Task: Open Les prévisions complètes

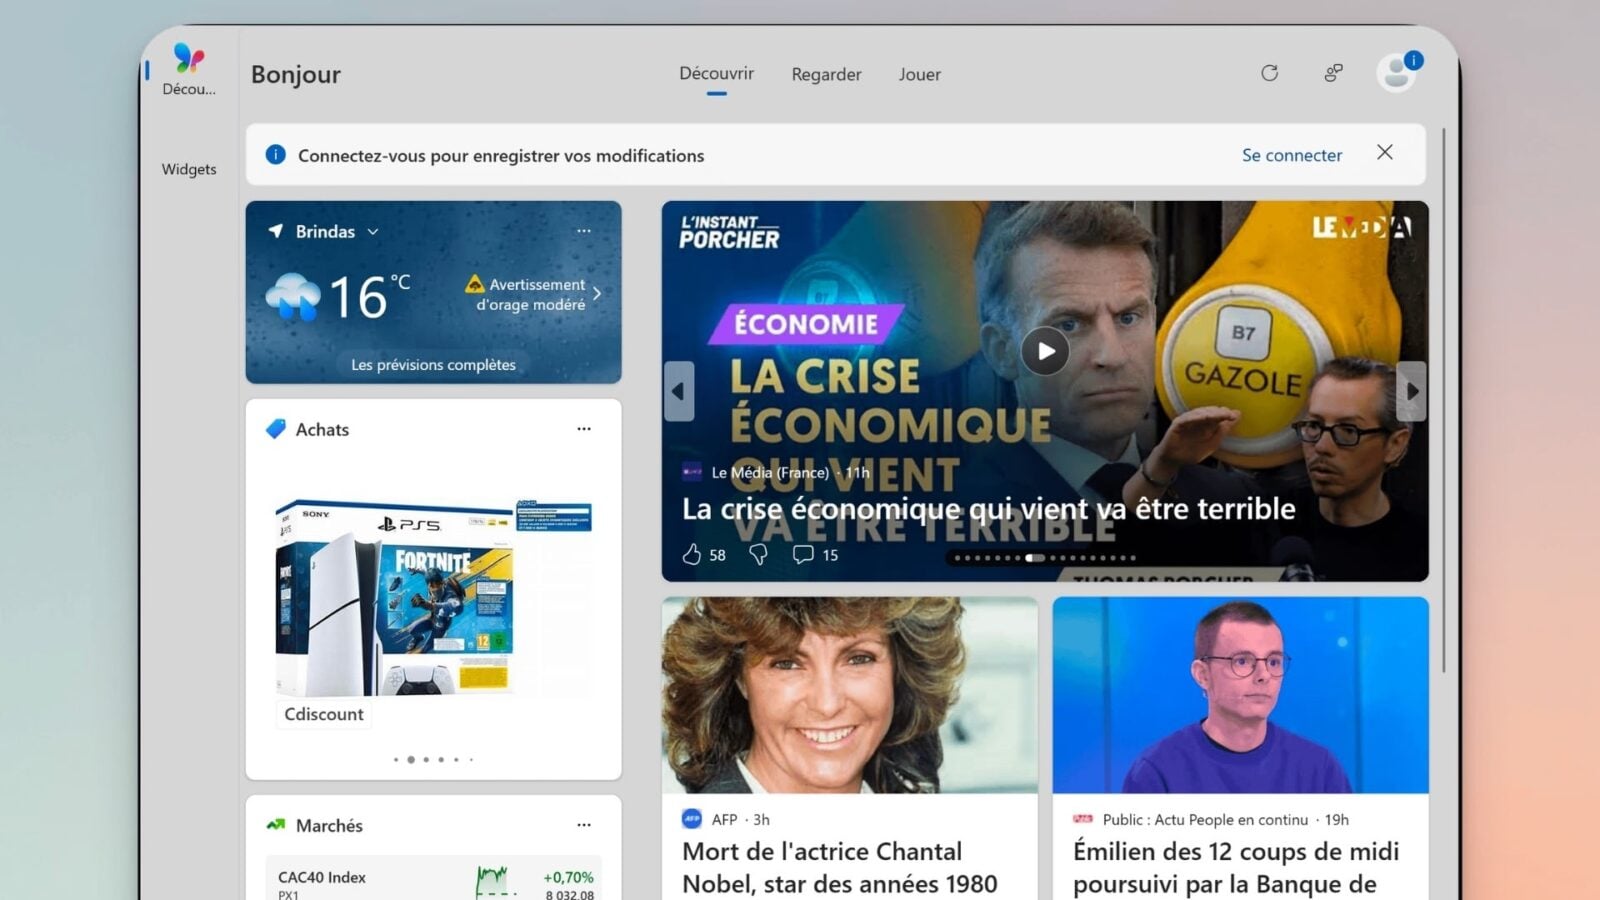Action: coord(433,365)
